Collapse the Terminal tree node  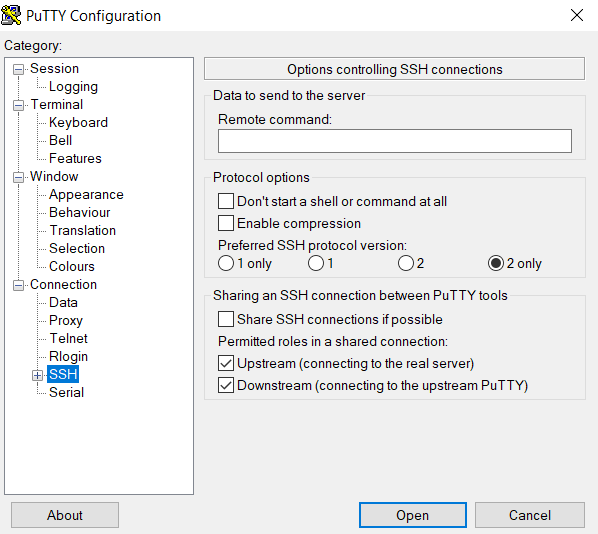click(18, 105)
